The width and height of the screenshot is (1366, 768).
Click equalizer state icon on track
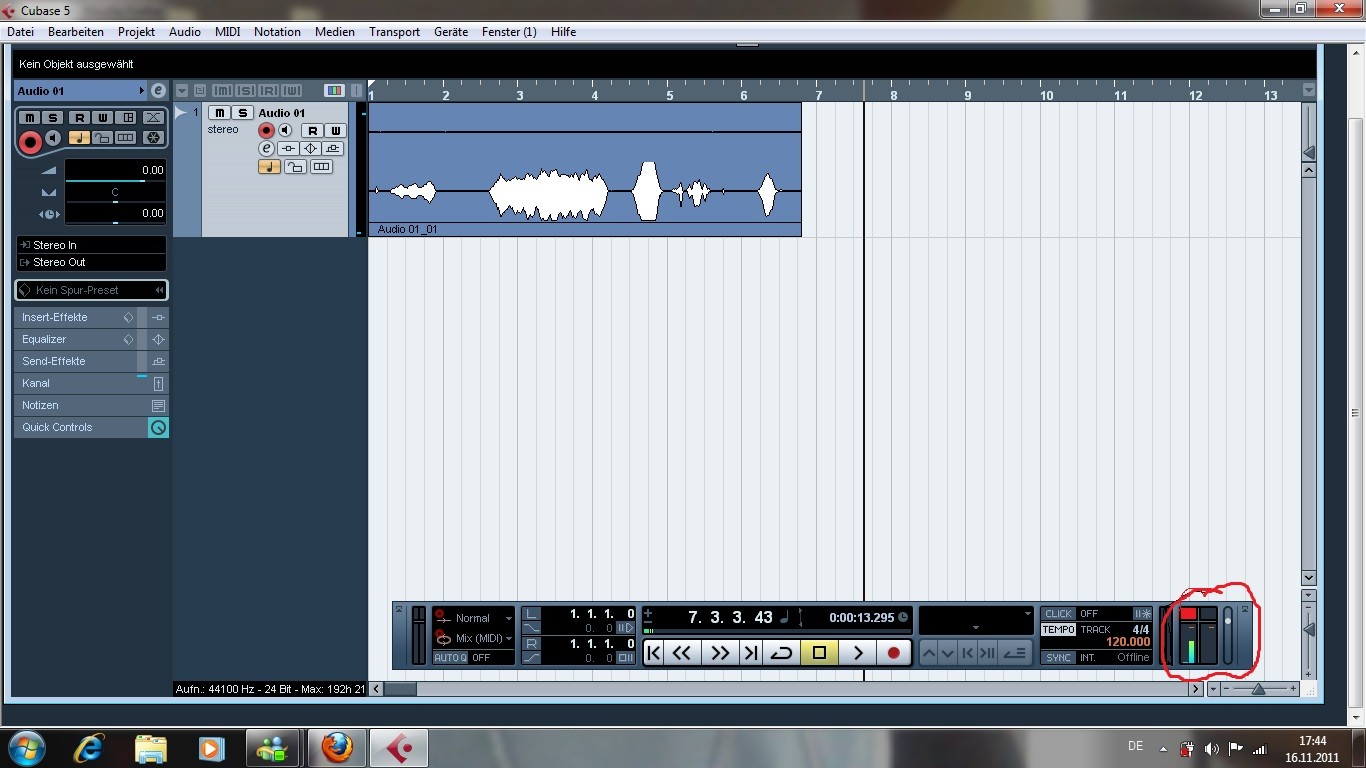coord(311,149)
